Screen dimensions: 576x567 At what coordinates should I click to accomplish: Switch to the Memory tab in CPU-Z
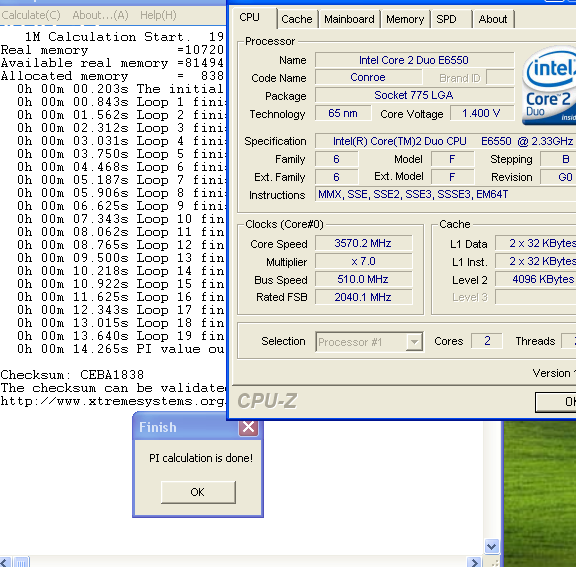405,19
